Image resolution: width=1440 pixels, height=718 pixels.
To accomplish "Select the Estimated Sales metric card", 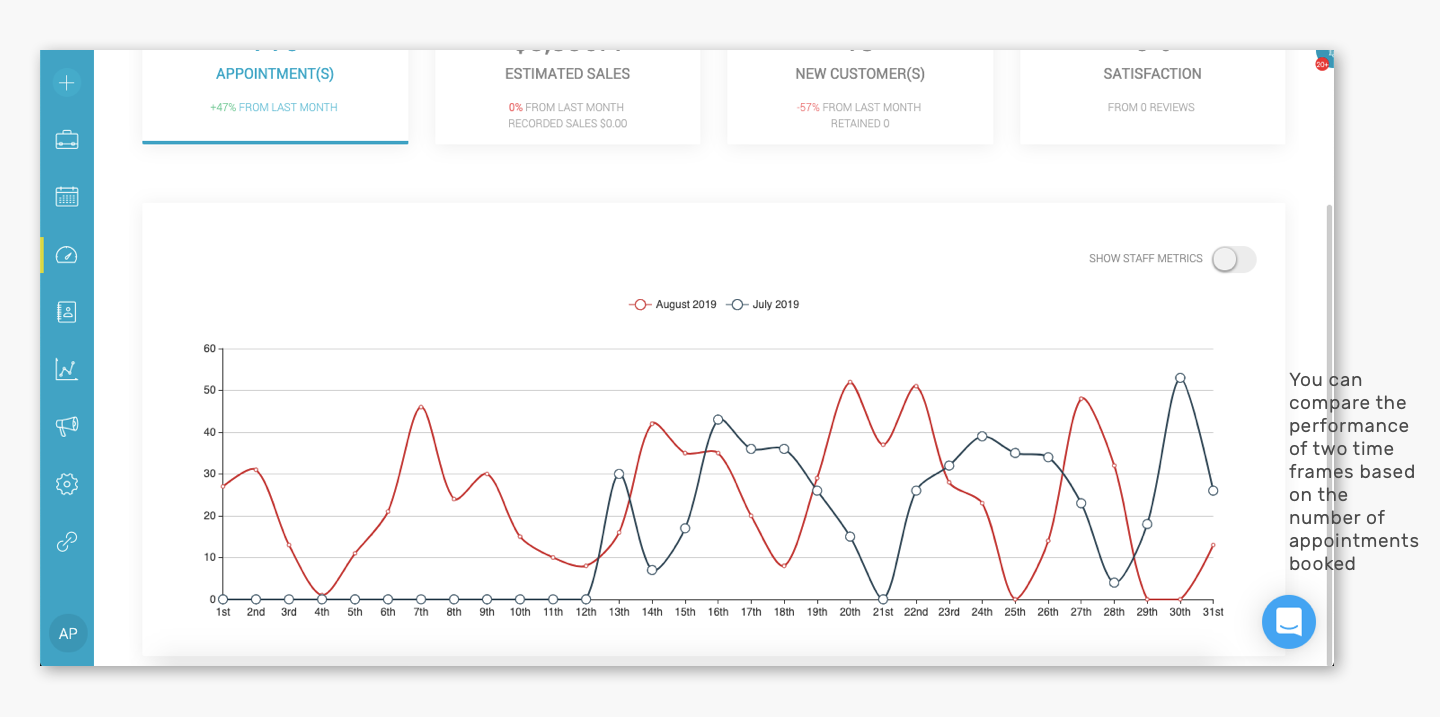I will coord(567,96).
